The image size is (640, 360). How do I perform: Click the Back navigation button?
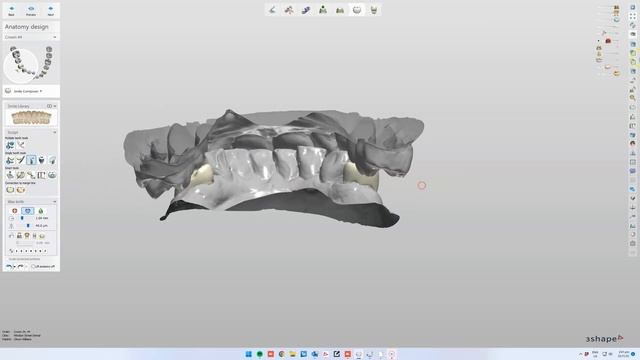pyautogui.click(x=11, y=11)
